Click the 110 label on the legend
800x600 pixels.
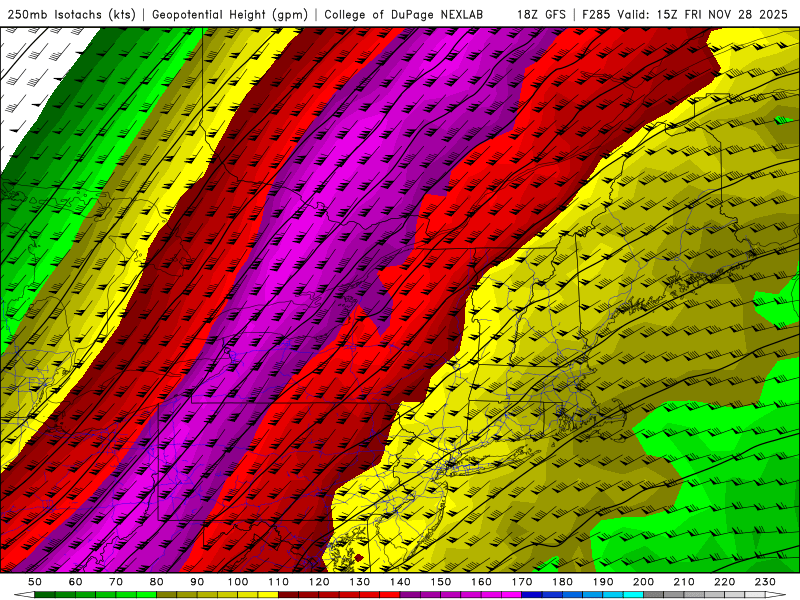pyautogui.click(x=279, y=582)
